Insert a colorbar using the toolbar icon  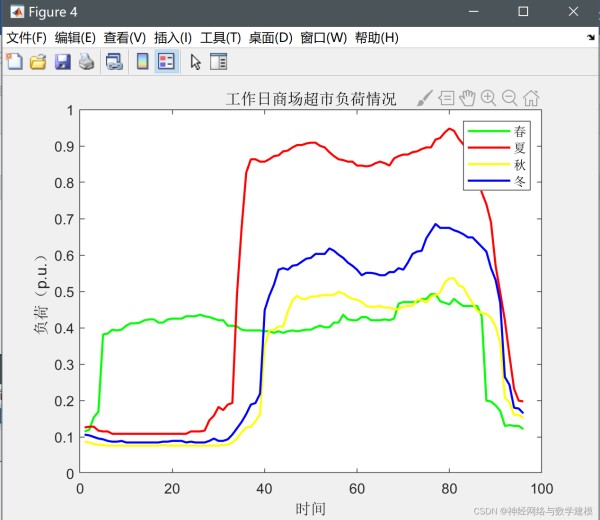coord(142,62)
